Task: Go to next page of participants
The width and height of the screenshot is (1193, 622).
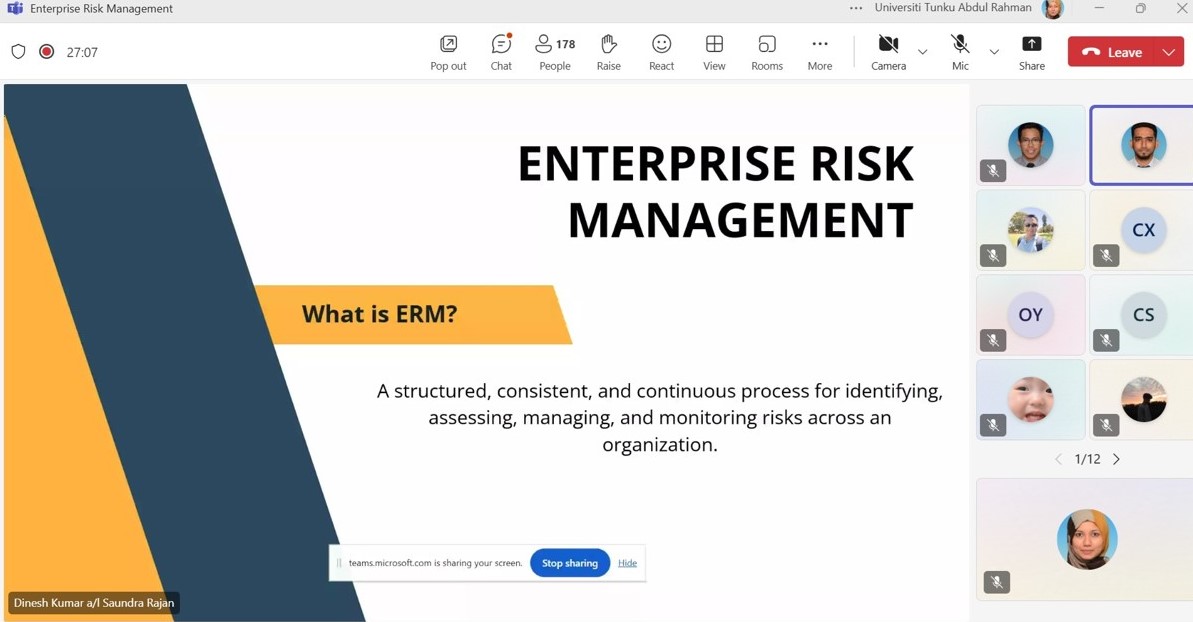Action: pos(1117,459)
